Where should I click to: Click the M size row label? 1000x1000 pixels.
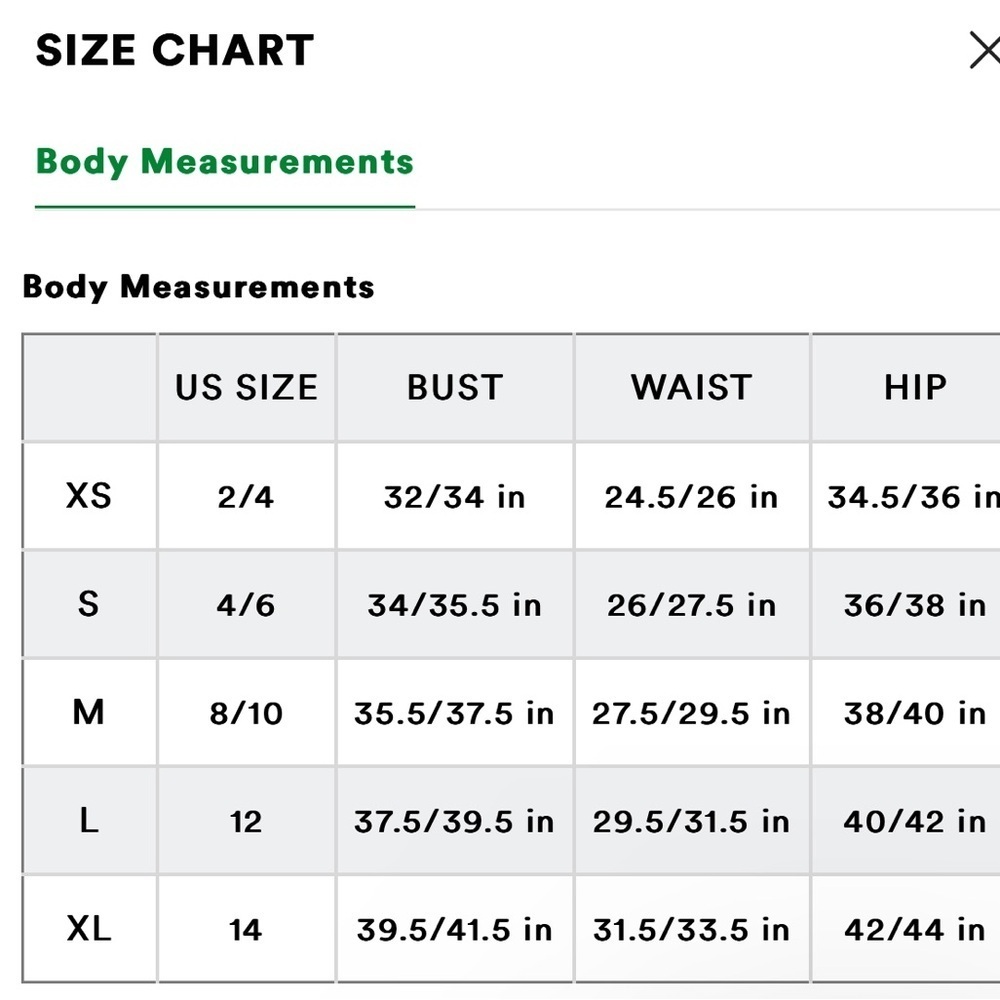pos(89,713)
